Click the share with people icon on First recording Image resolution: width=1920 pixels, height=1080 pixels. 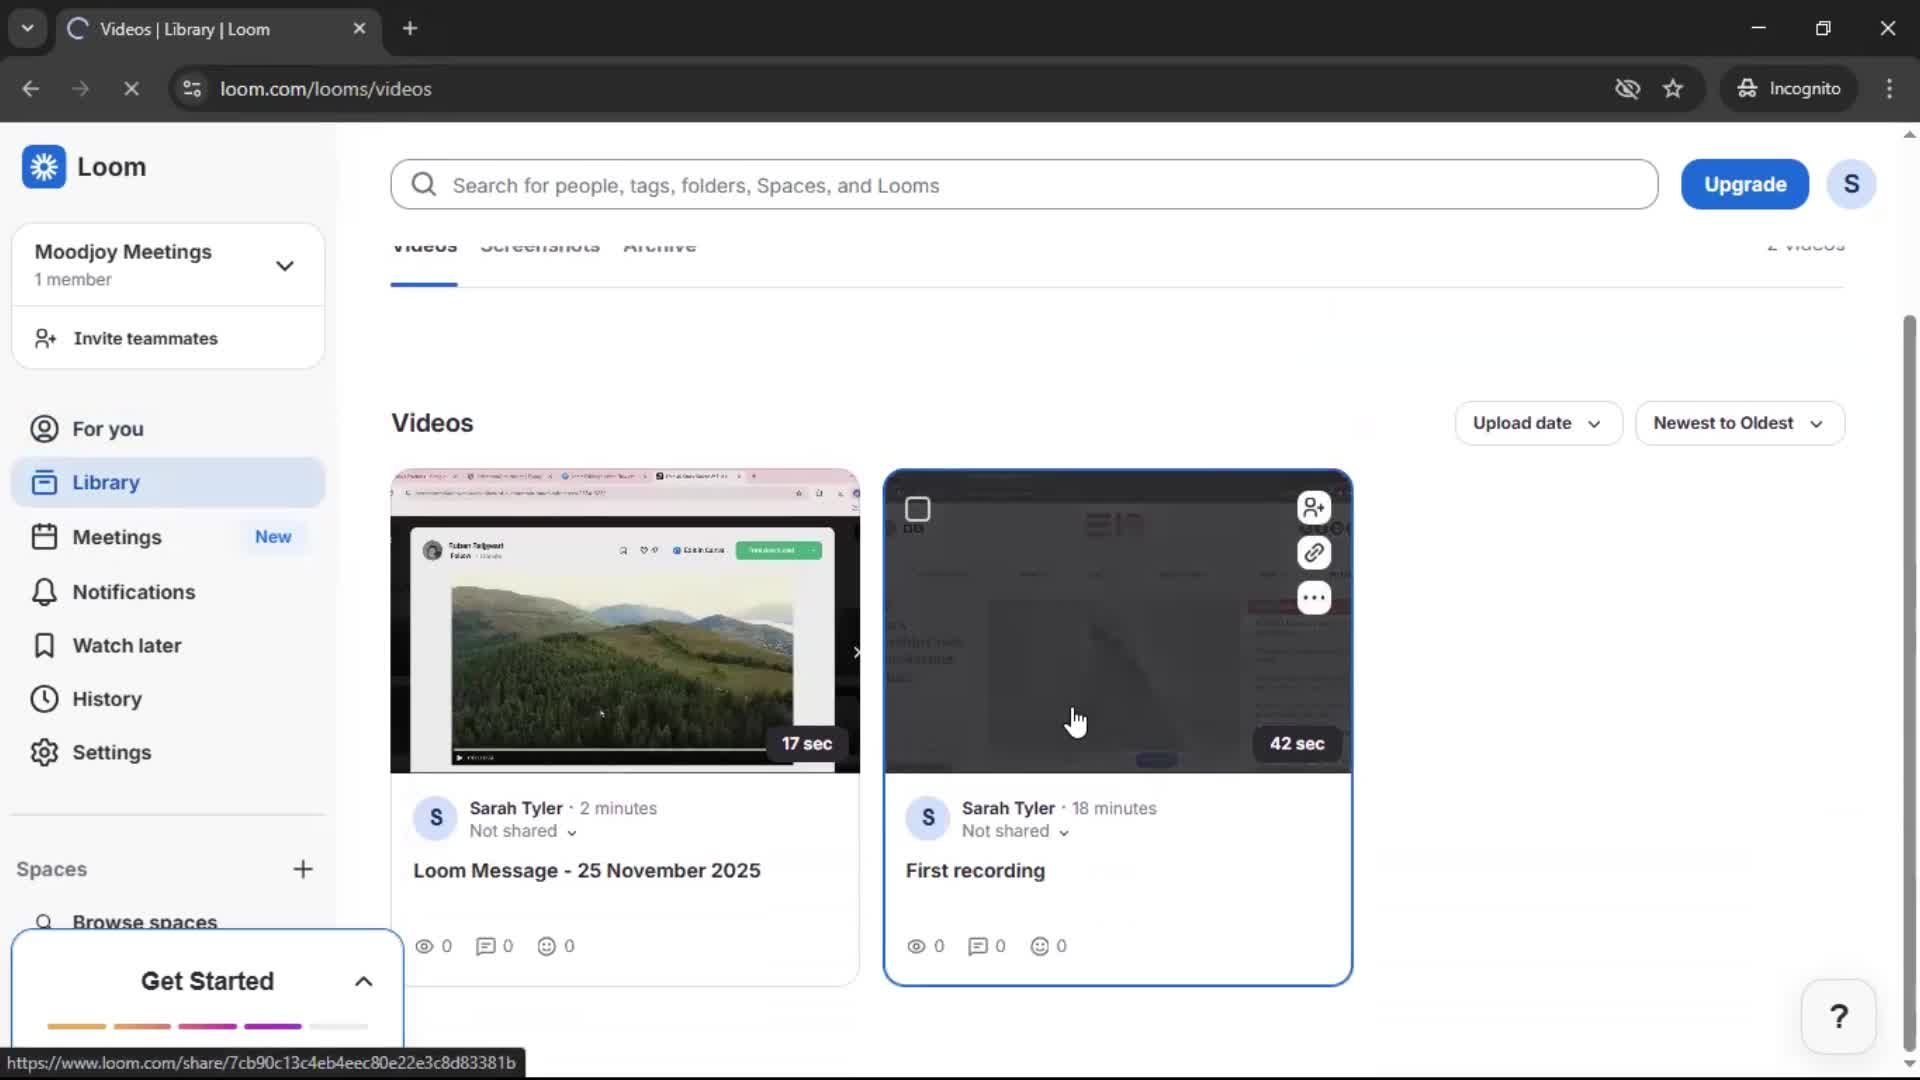pyautogui.click(x=1313, y=507)
